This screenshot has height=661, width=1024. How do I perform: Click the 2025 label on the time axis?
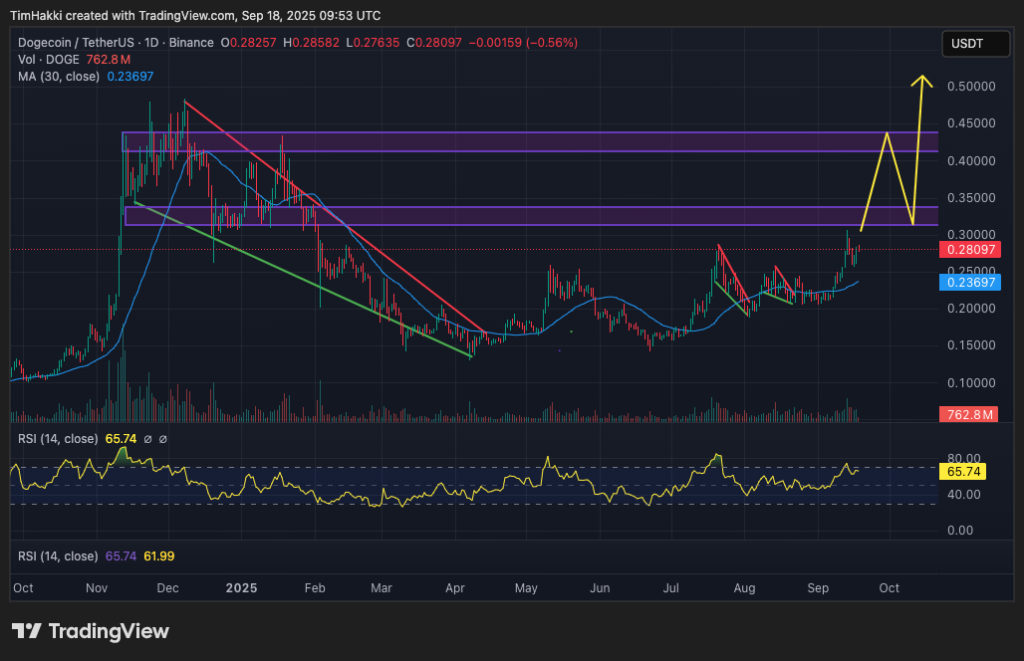coord(241,588)
